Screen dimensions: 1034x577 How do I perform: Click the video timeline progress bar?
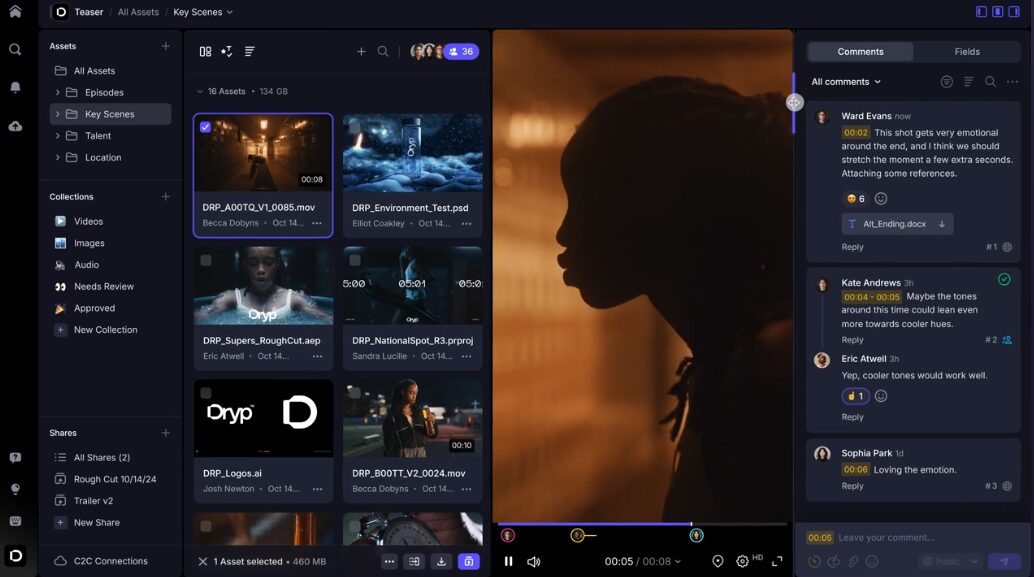(x=640, y=523)
